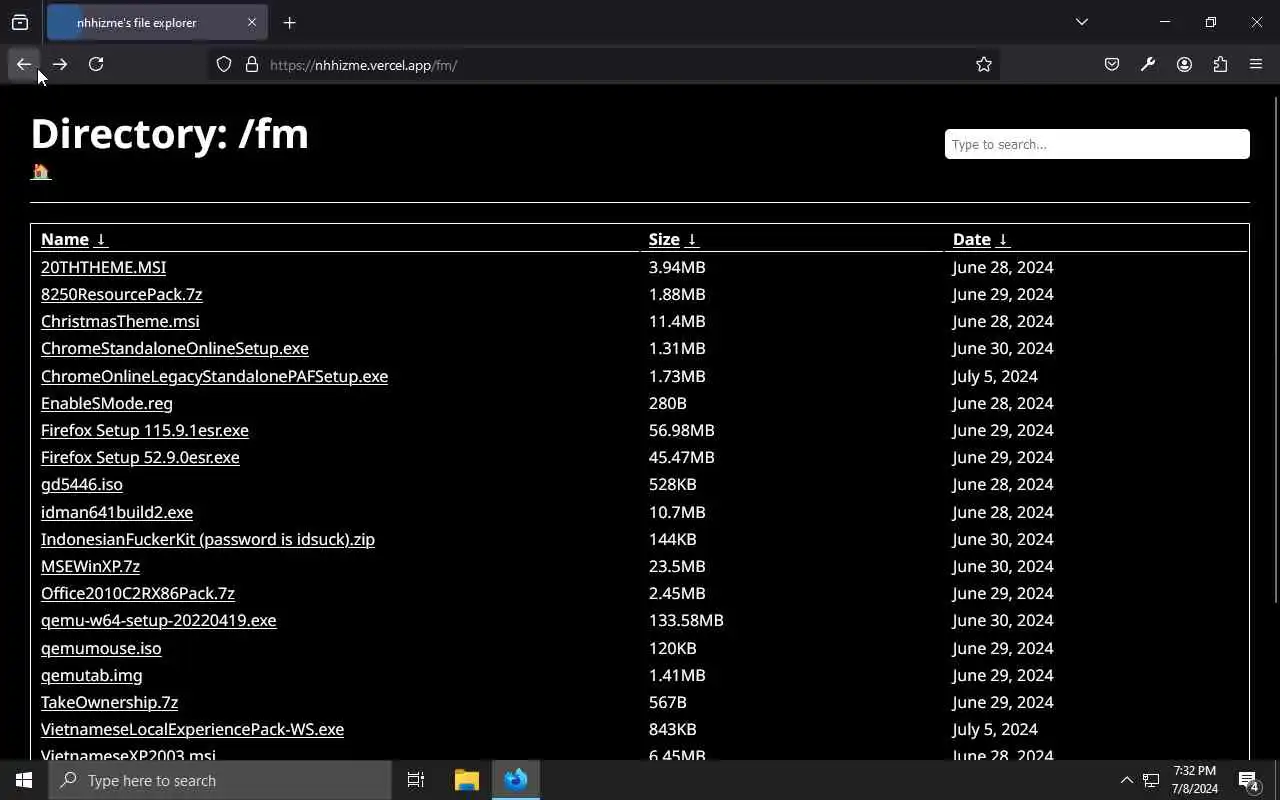The image size is (1280, 800).
Task: Sort the list by Size column
Action: [x=673, y=239]
